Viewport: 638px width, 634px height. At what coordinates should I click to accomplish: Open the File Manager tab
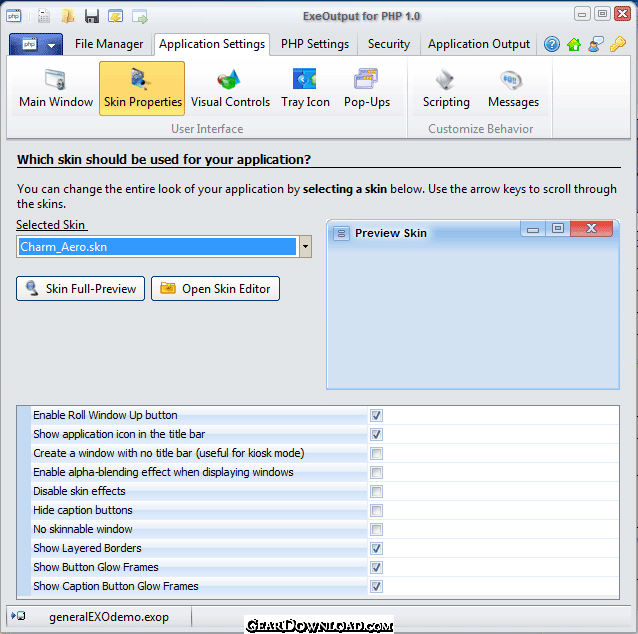point(109,44)
